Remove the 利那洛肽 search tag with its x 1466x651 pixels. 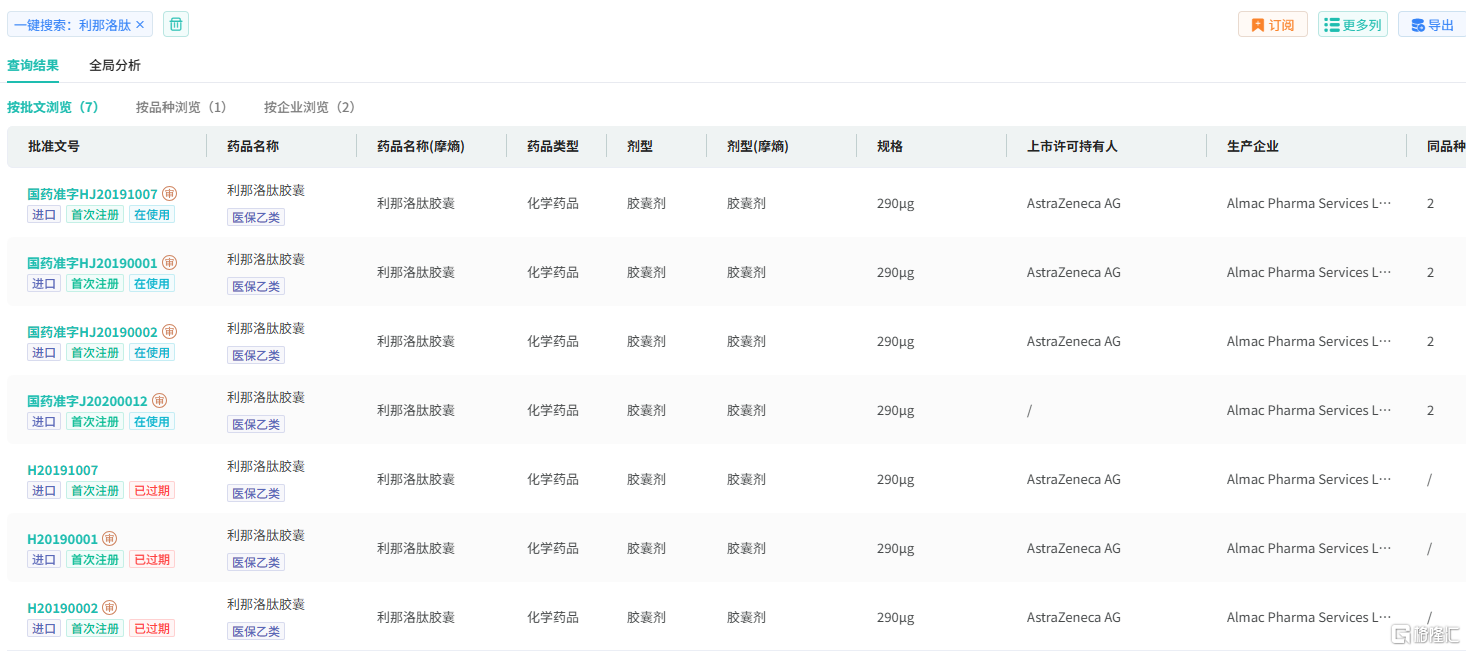(140, 25)
